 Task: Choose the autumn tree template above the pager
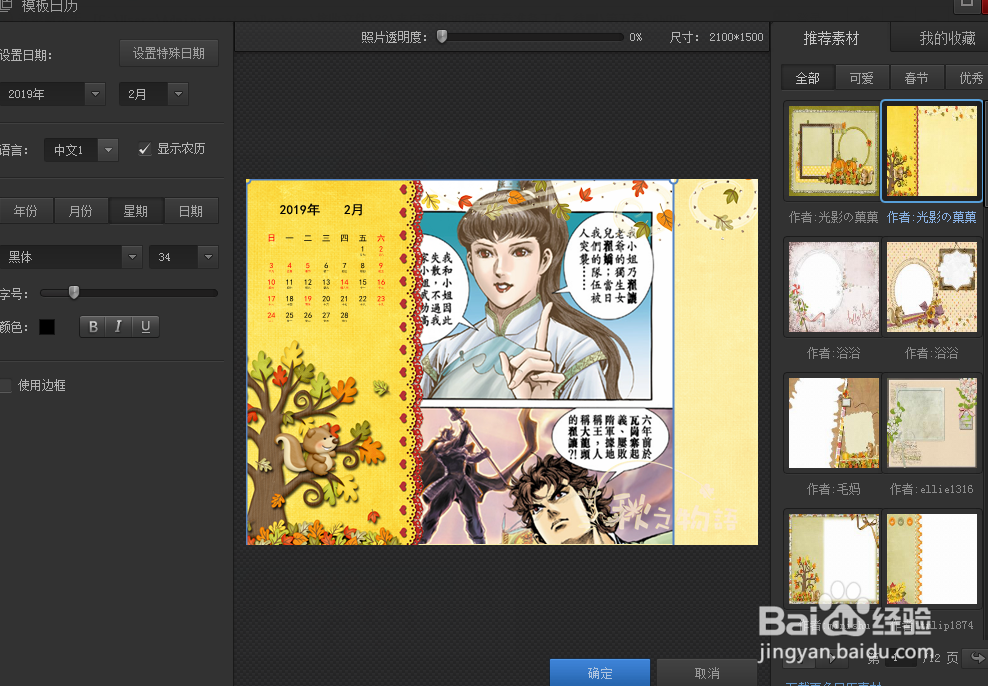tap(834, 559)
